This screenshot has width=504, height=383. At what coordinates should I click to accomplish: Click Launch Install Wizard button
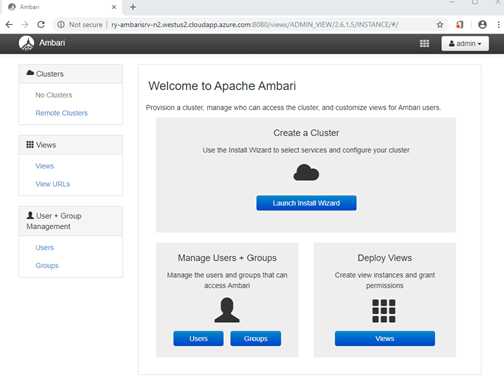(306, 203)
